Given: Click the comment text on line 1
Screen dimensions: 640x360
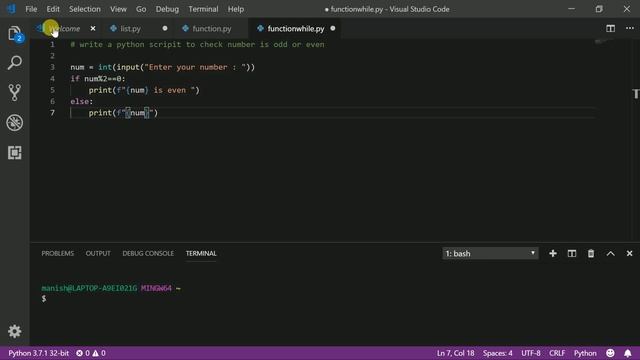Looking at the screenshot, I should click(197, 44).
